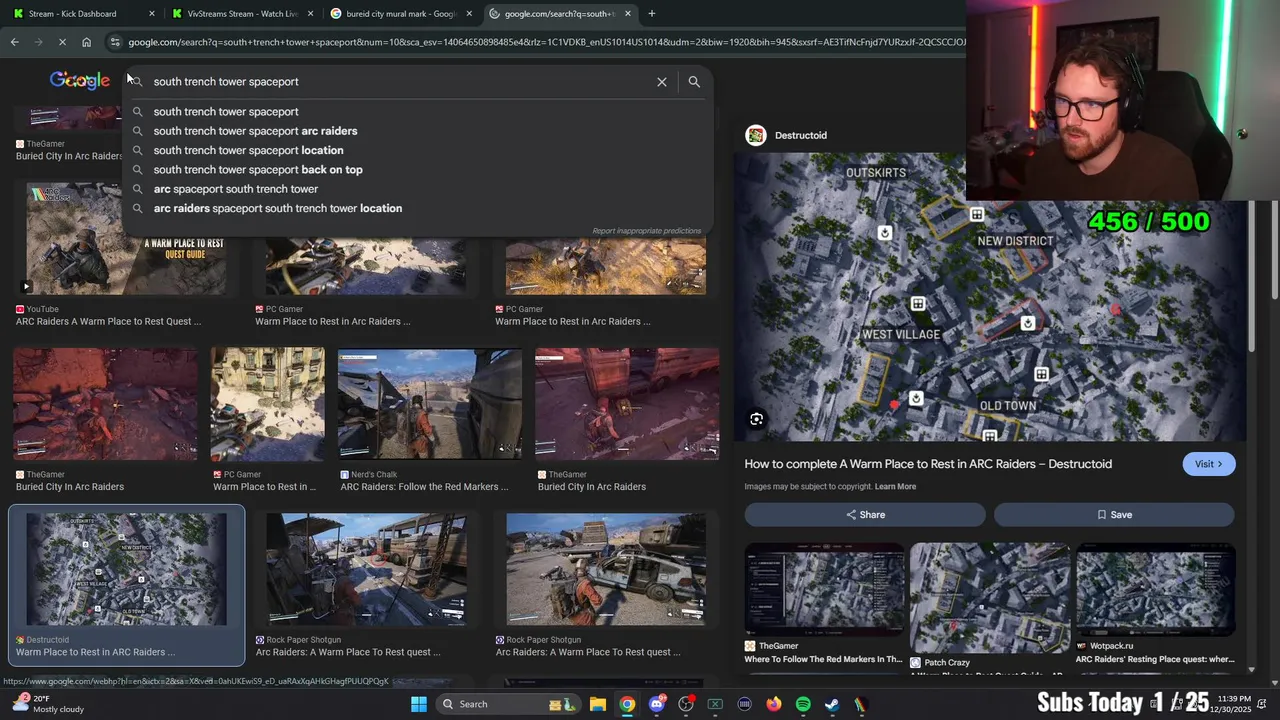The height and width of the screenshot is (720, 1280).
Task: Open Firefox from the taskbar
Action: pos(774,704)
